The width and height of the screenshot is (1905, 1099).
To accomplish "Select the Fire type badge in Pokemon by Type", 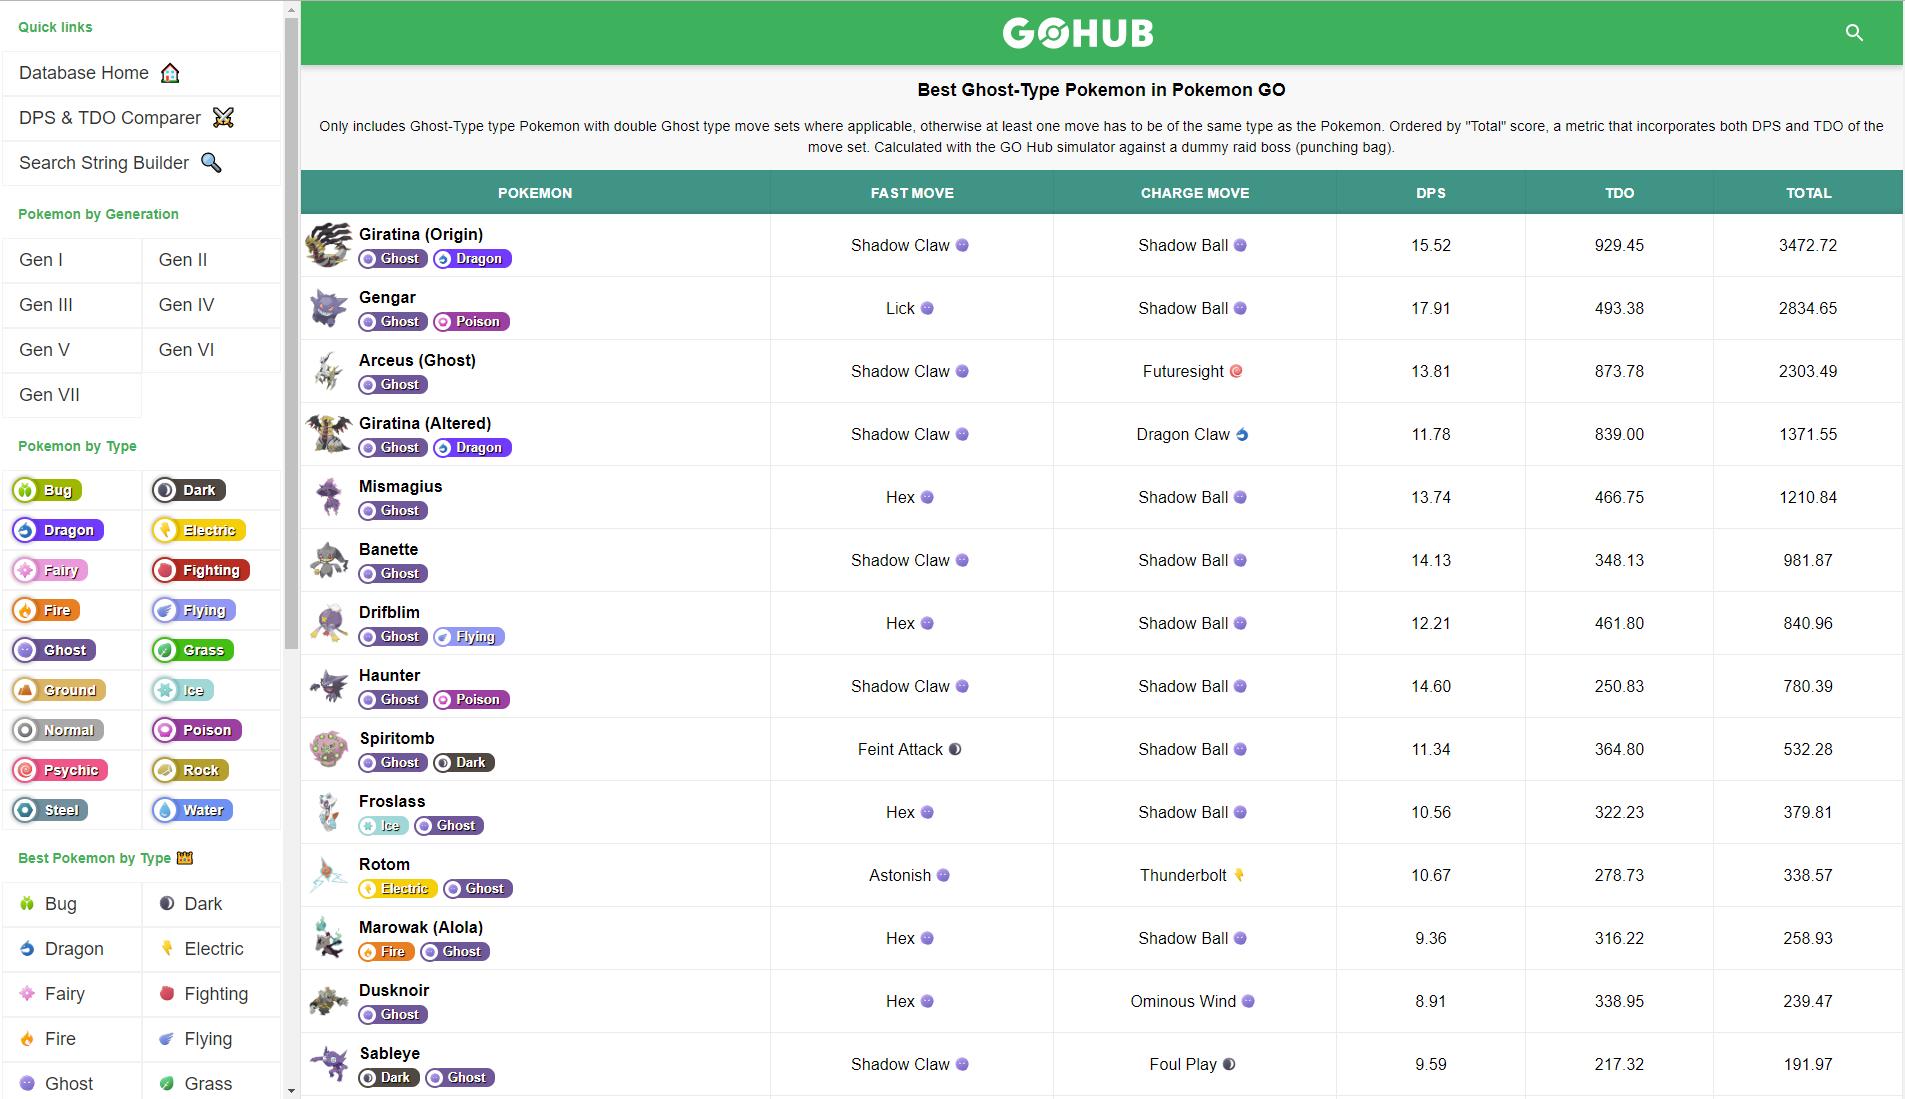I will 46,610.
